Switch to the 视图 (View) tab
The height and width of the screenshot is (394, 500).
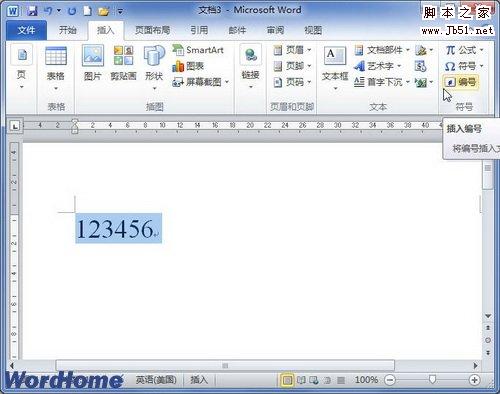click(x=313, y=30)
